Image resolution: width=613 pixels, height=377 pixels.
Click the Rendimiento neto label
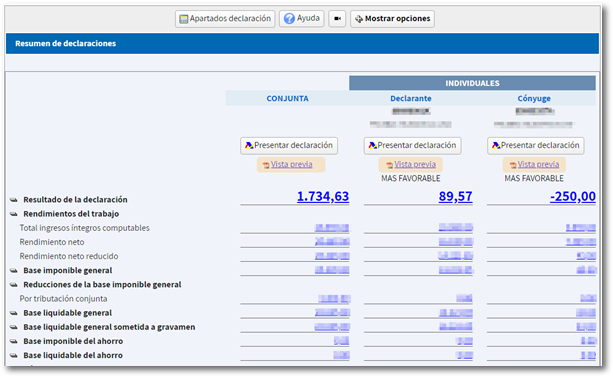(x=52, y=242)
